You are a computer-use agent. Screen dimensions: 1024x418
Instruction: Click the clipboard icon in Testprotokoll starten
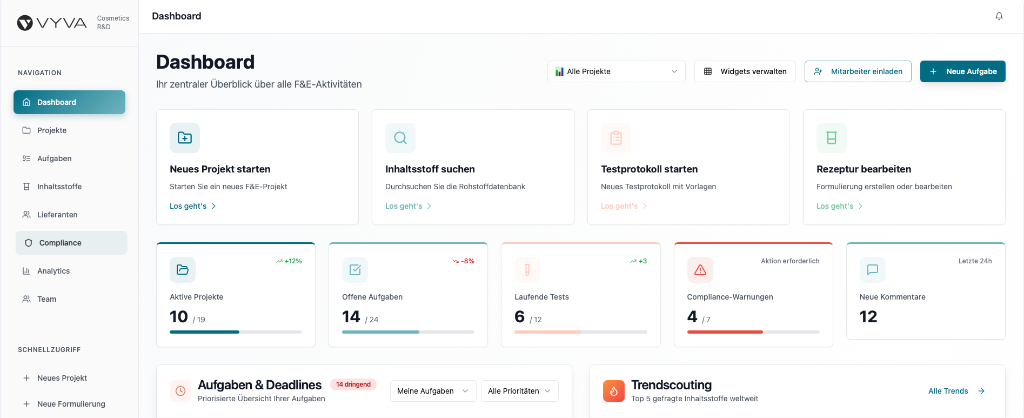tap(616, 138)
